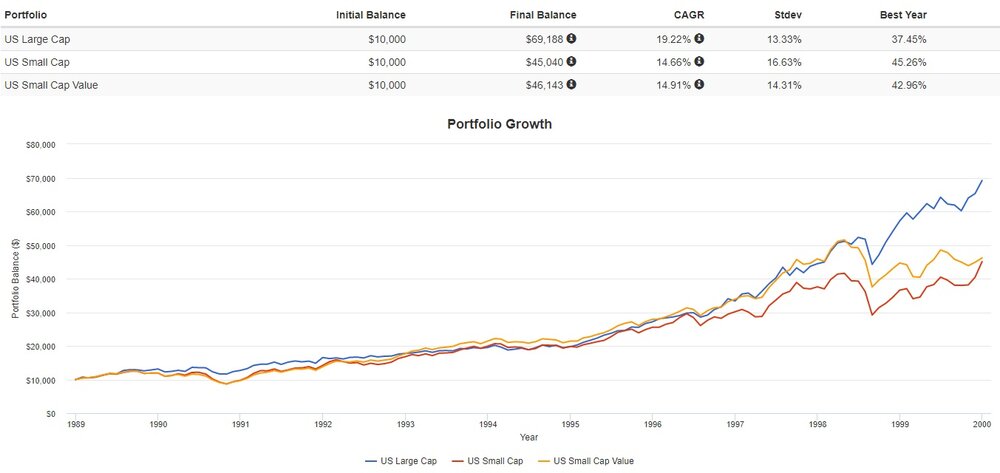Click the 1995 label on the Year axis
The width and height of the screenshot is (1000, 473).
[570, 424]
